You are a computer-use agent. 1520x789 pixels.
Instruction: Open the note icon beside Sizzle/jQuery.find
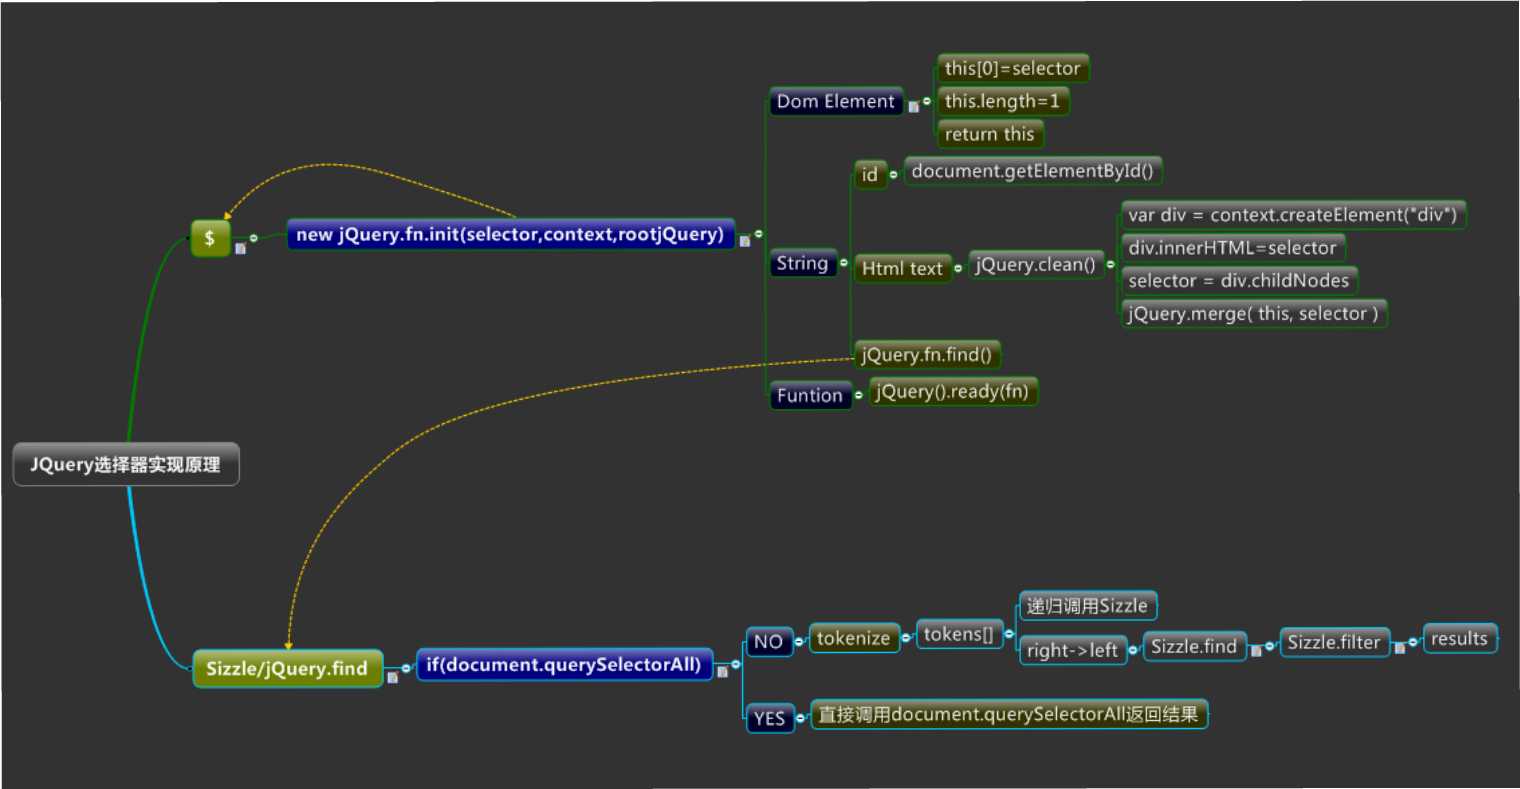[x=392, y=677]
